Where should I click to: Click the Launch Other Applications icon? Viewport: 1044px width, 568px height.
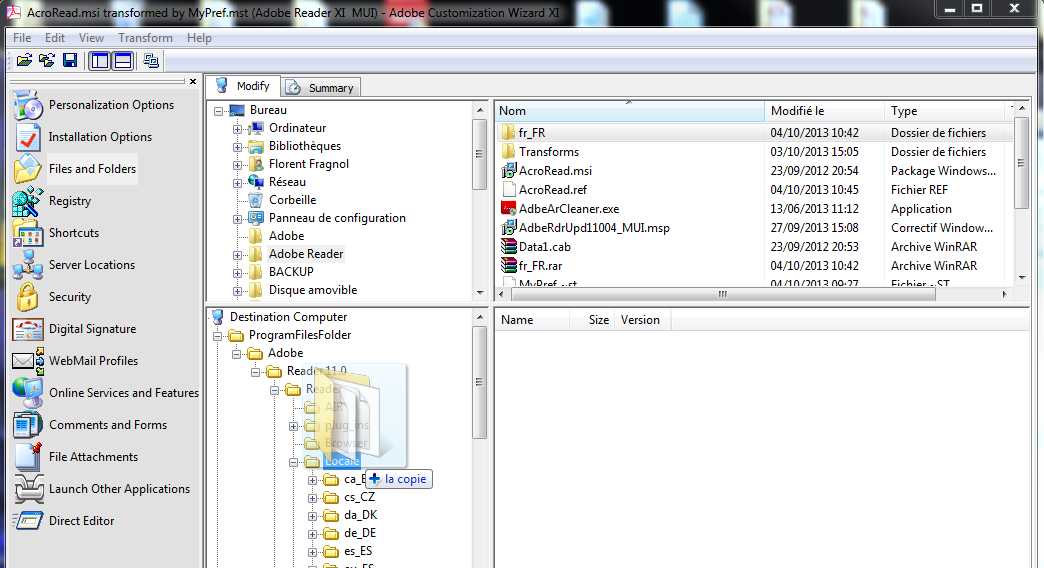pyautogui.click(x=27, y=489)
